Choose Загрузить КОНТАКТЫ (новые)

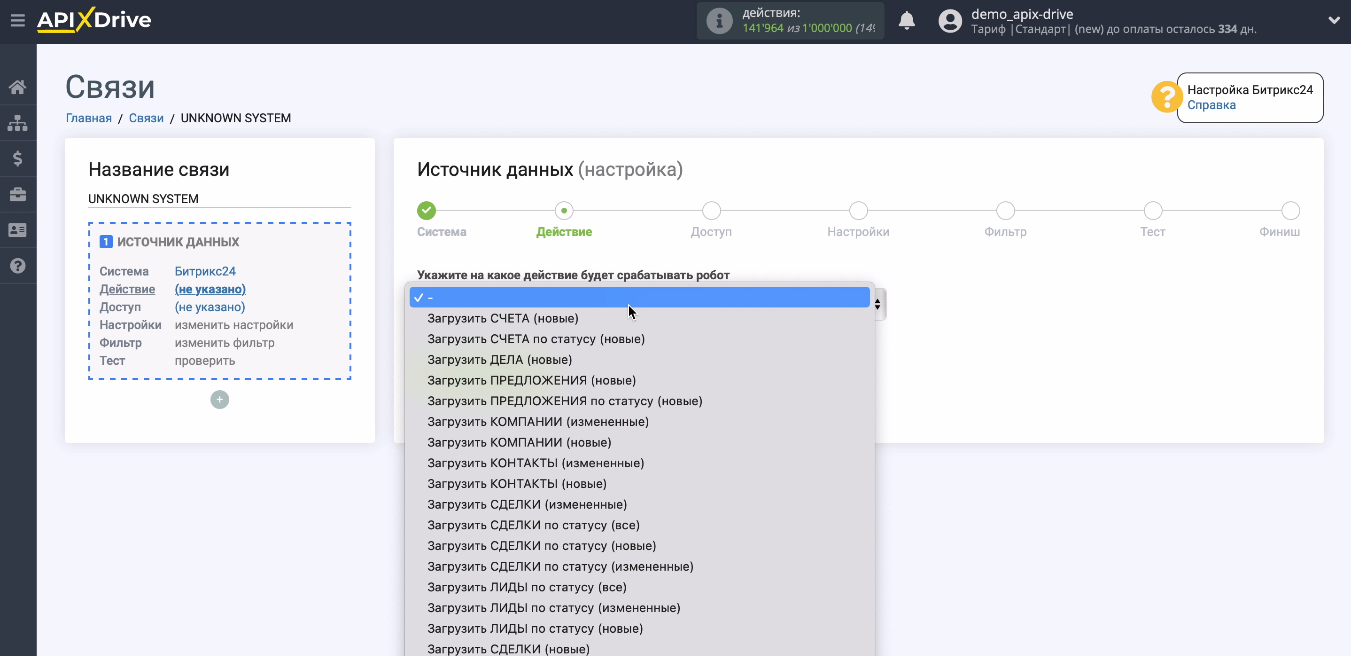[x=640, y=484]
